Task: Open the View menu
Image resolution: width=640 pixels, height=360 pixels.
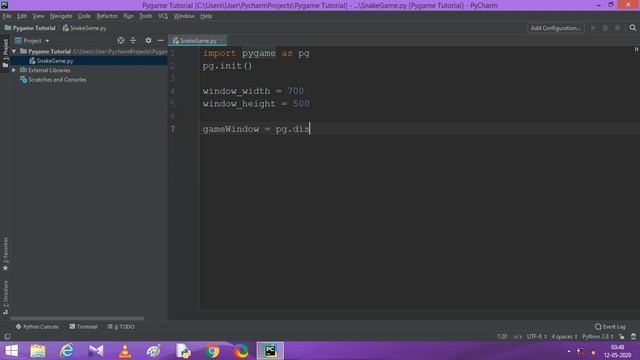Action: [x=38, y=16]
